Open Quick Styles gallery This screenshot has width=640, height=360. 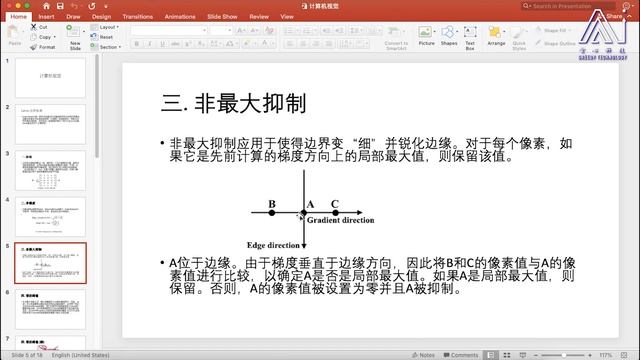click(x=519, y=38)
